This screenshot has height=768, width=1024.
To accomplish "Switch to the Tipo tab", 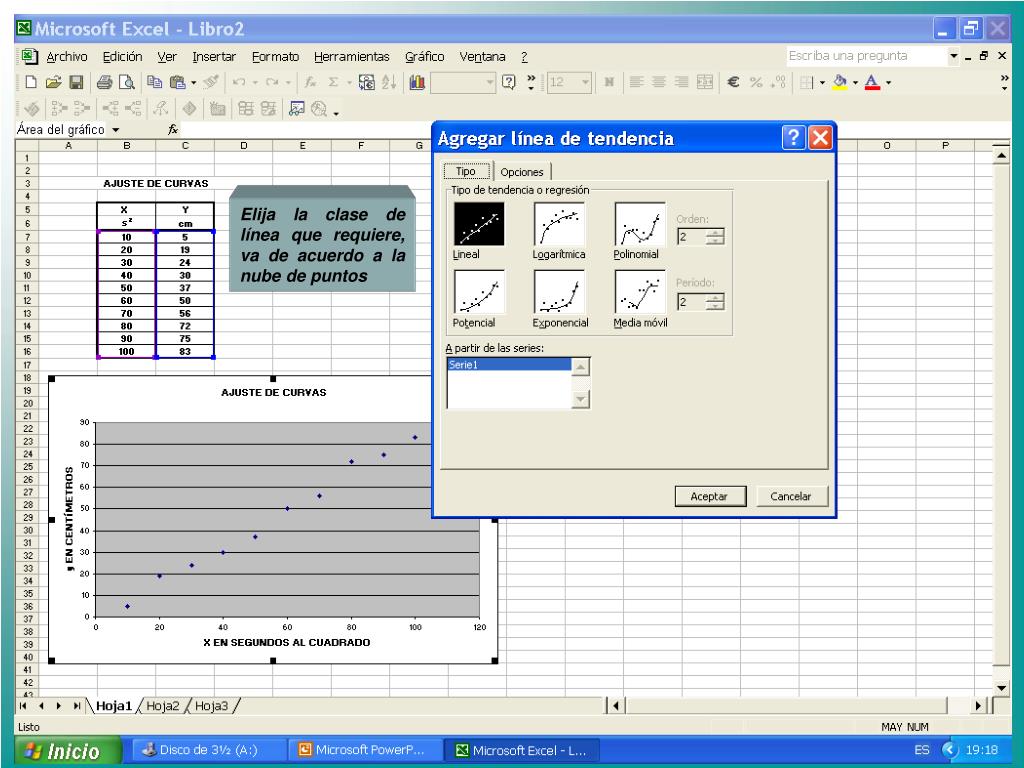I will [x=466, y=171].
